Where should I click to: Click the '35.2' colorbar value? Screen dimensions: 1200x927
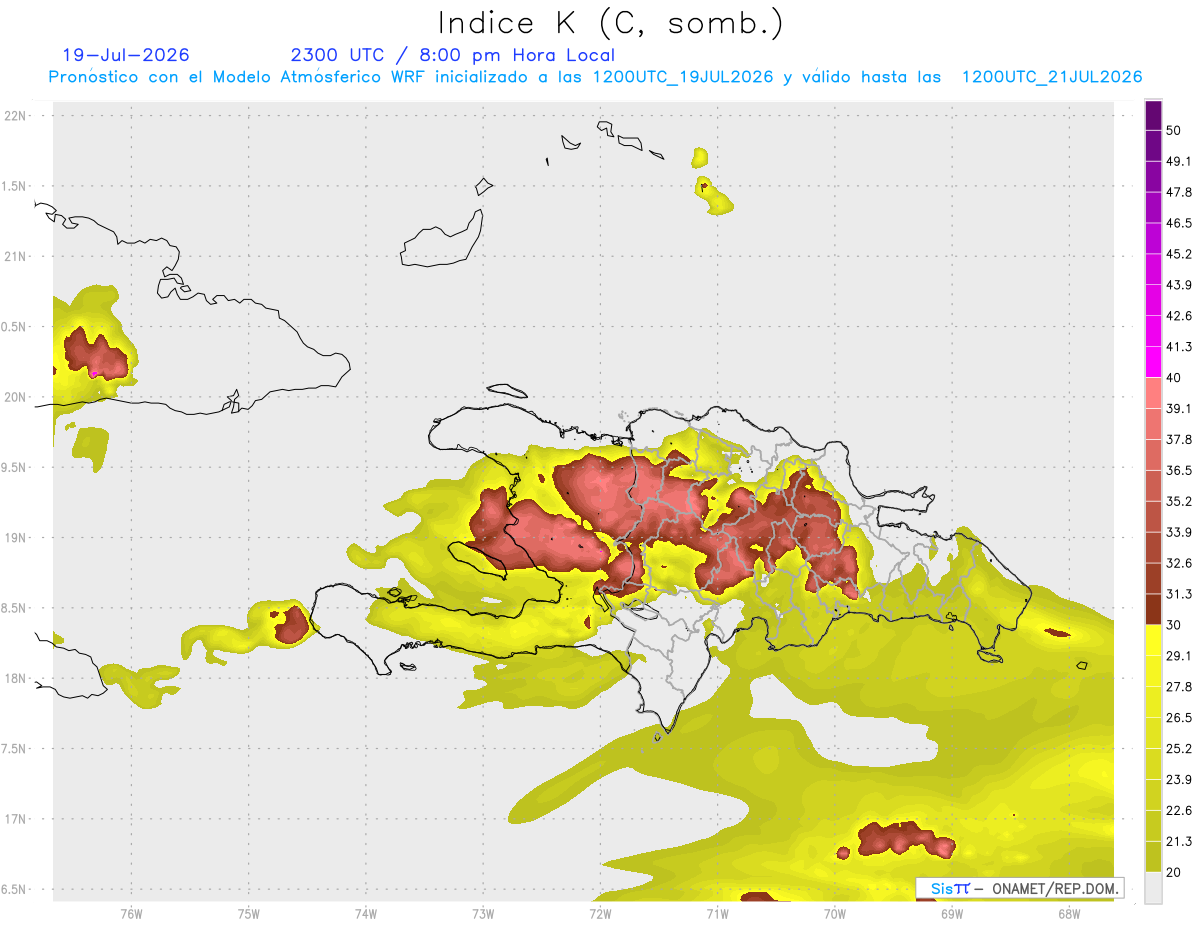[x=1179, y=501]
